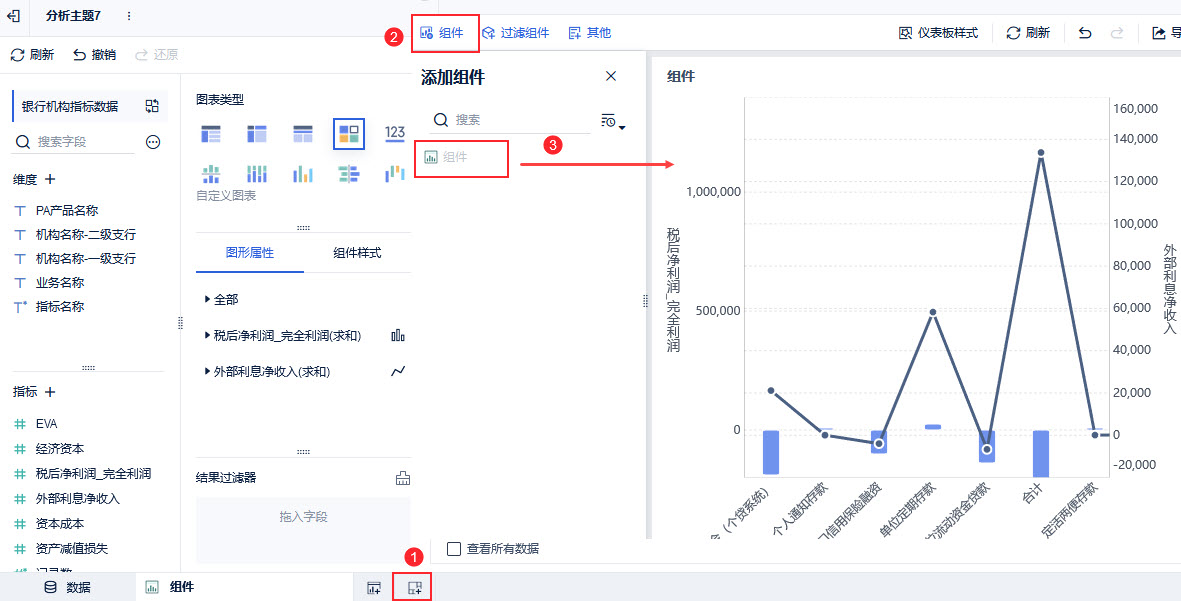Click the bar-chart shape icon for 税后净利润

[398, 335]
